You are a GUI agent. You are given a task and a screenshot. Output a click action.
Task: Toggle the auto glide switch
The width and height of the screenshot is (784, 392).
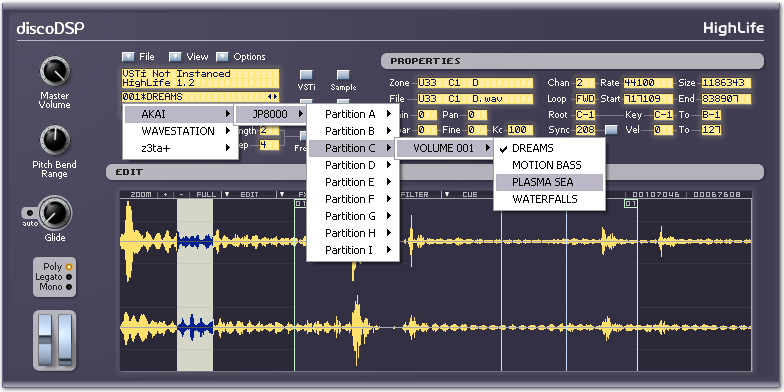[x=29, y=214]
